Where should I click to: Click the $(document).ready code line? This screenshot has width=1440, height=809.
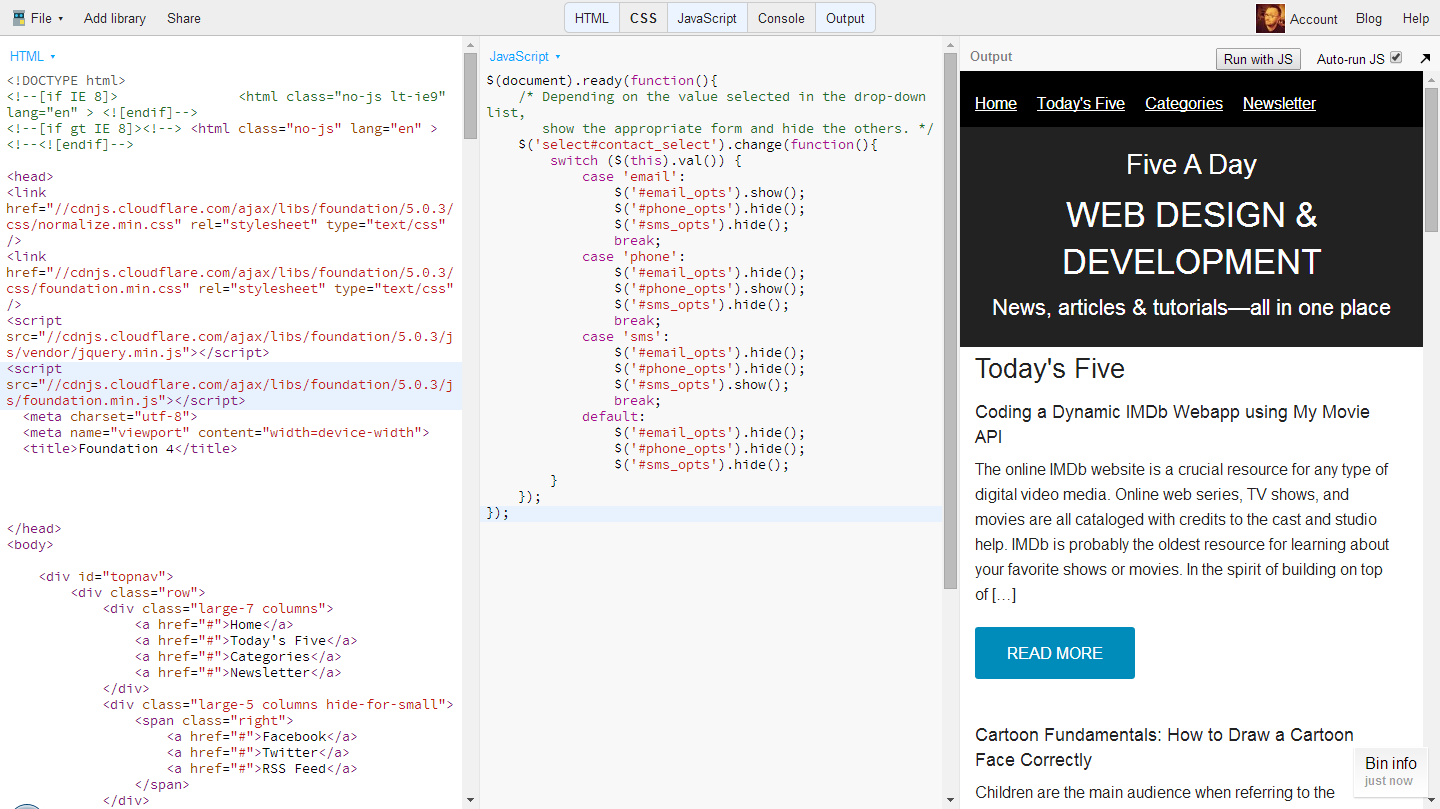(x=602, y=81)
